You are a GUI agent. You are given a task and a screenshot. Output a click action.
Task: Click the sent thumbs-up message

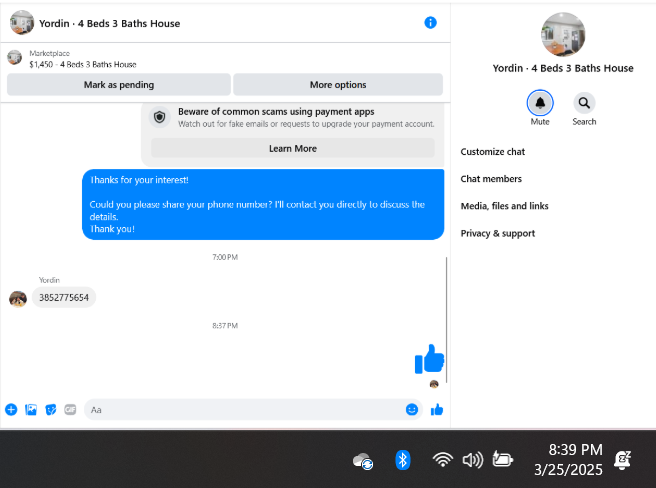pyautogui.click(x=429, y=359)
